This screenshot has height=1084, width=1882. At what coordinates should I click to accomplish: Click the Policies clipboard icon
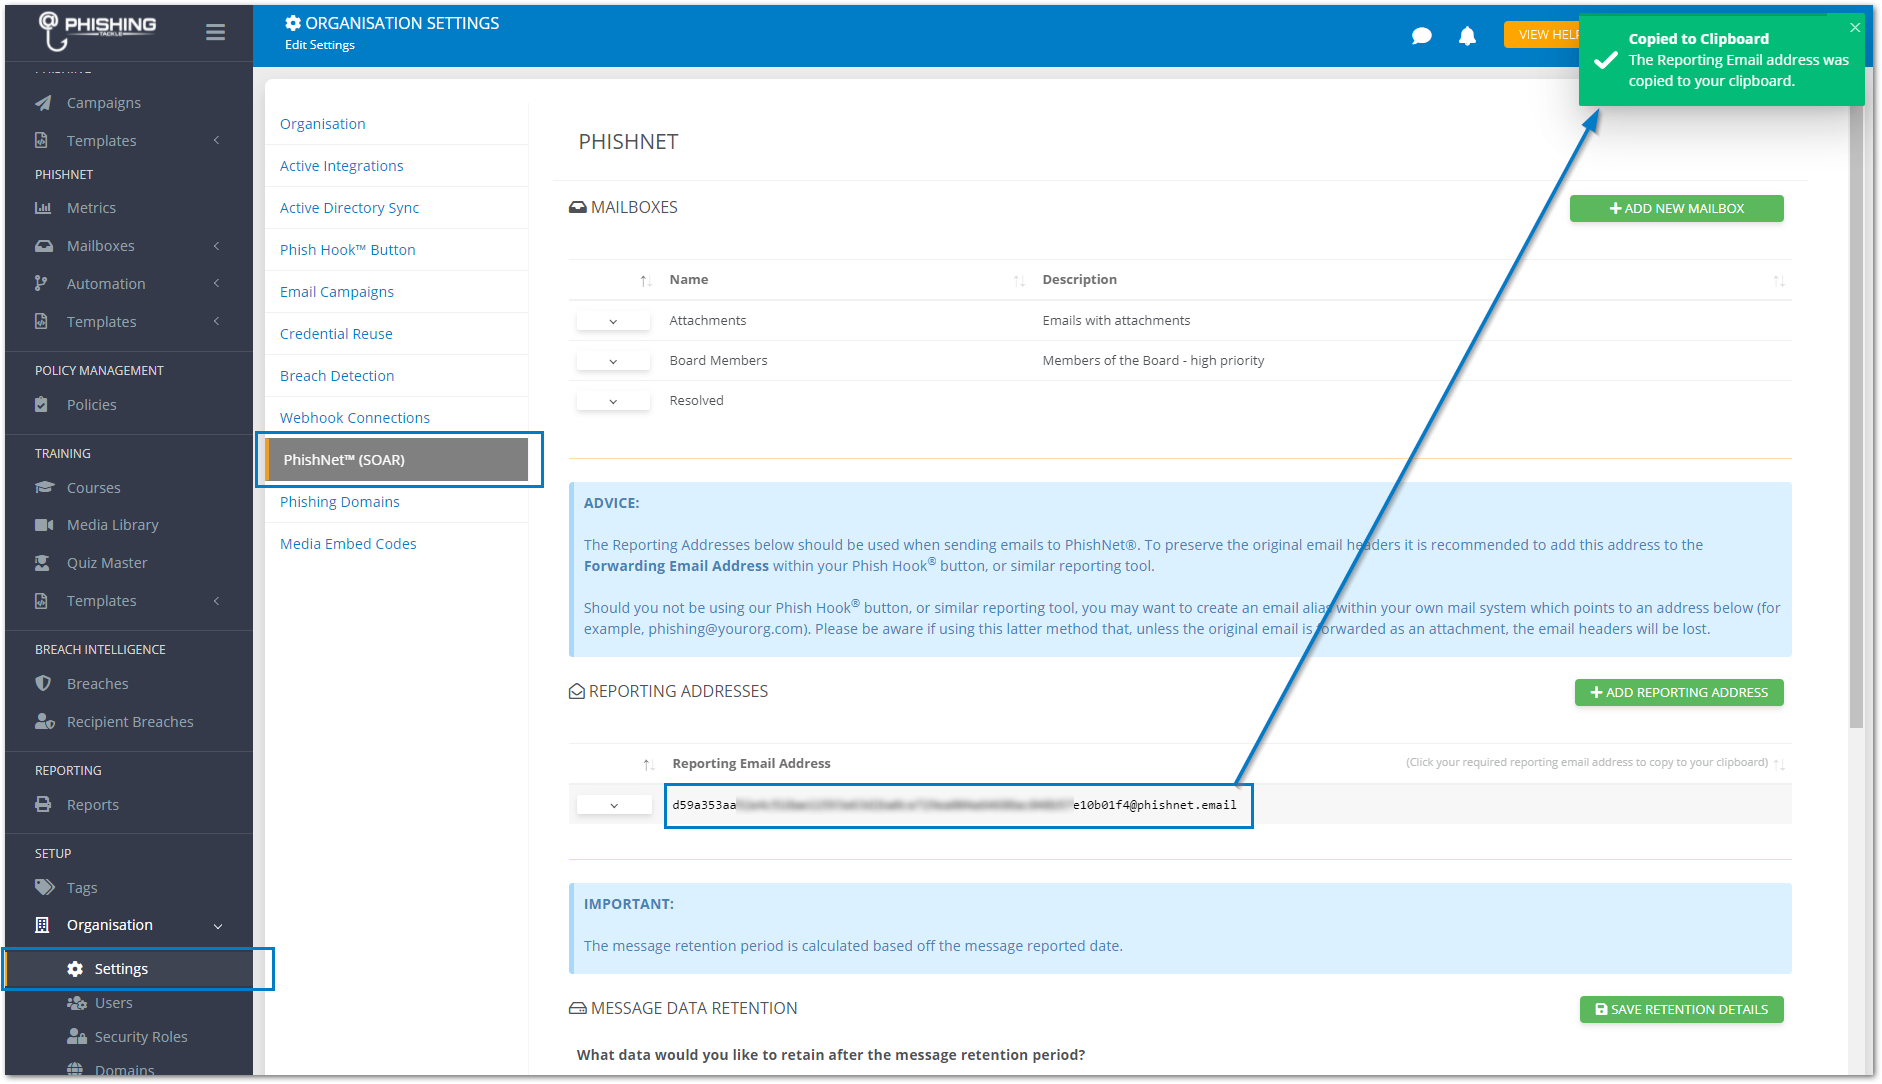[41, 405]
